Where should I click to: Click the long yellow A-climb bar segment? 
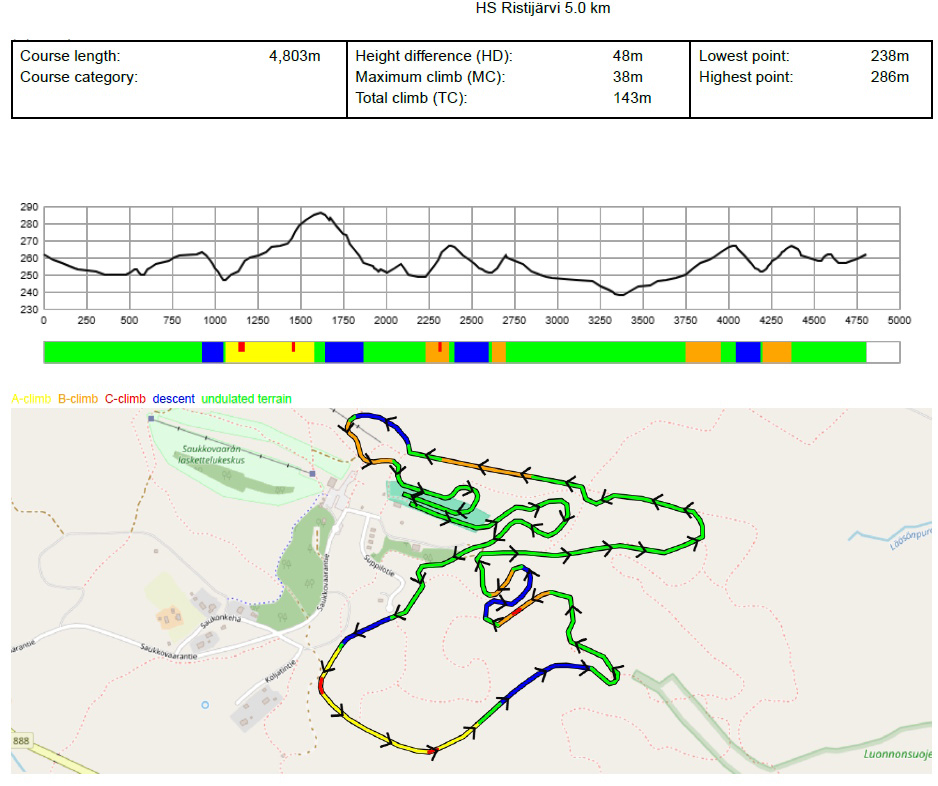(270, 353)
